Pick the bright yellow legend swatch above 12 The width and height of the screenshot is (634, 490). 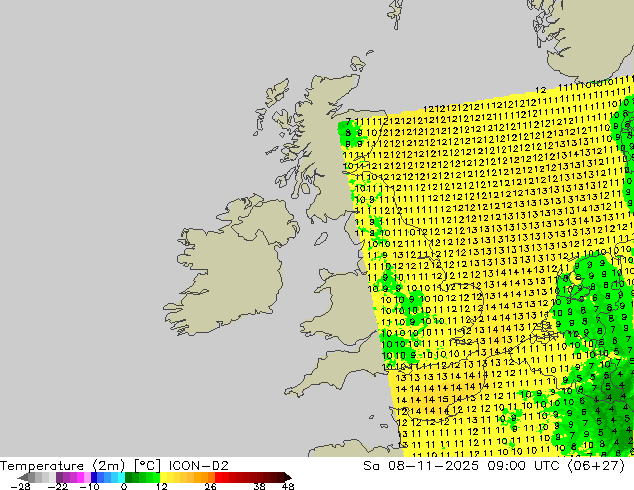163,477
